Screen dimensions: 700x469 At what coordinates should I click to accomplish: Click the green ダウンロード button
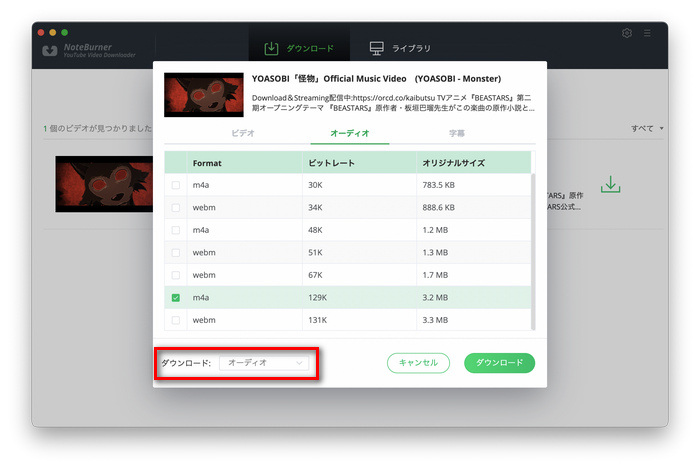tap(500, 363)
